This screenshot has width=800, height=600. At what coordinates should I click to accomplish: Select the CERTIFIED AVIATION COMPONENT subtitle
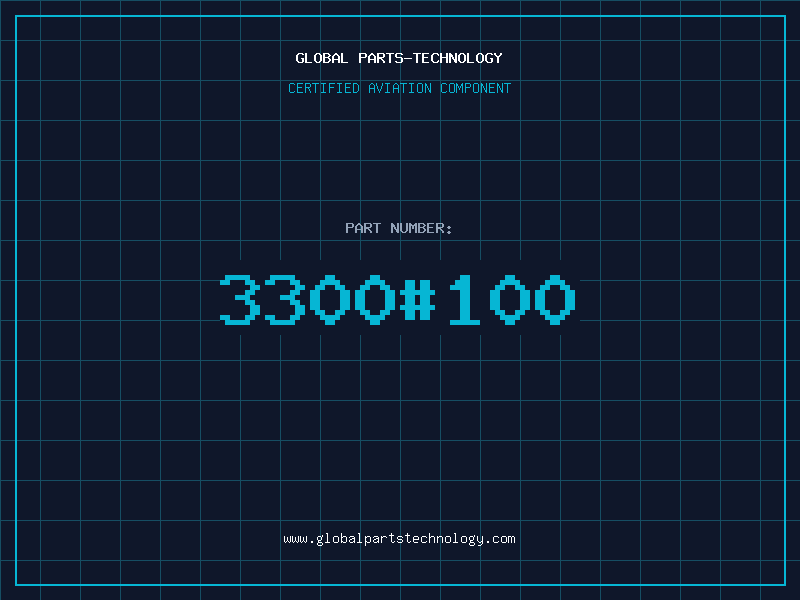point(399,88)
